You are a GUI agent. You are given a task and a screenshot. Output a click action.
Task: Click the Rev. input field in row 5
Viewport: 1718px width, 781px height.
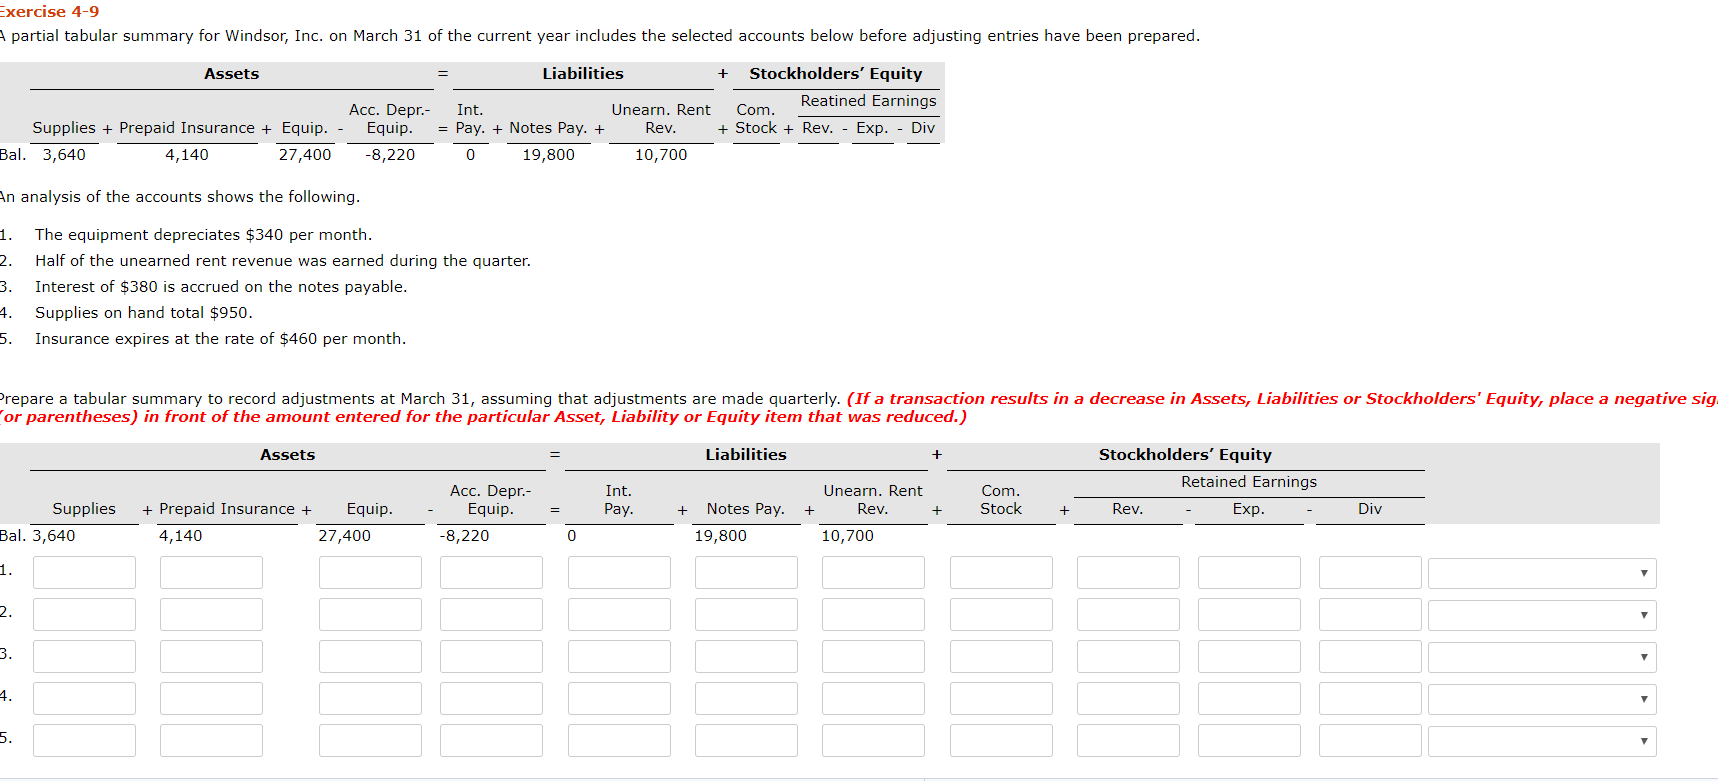(x=1128, y=741)
